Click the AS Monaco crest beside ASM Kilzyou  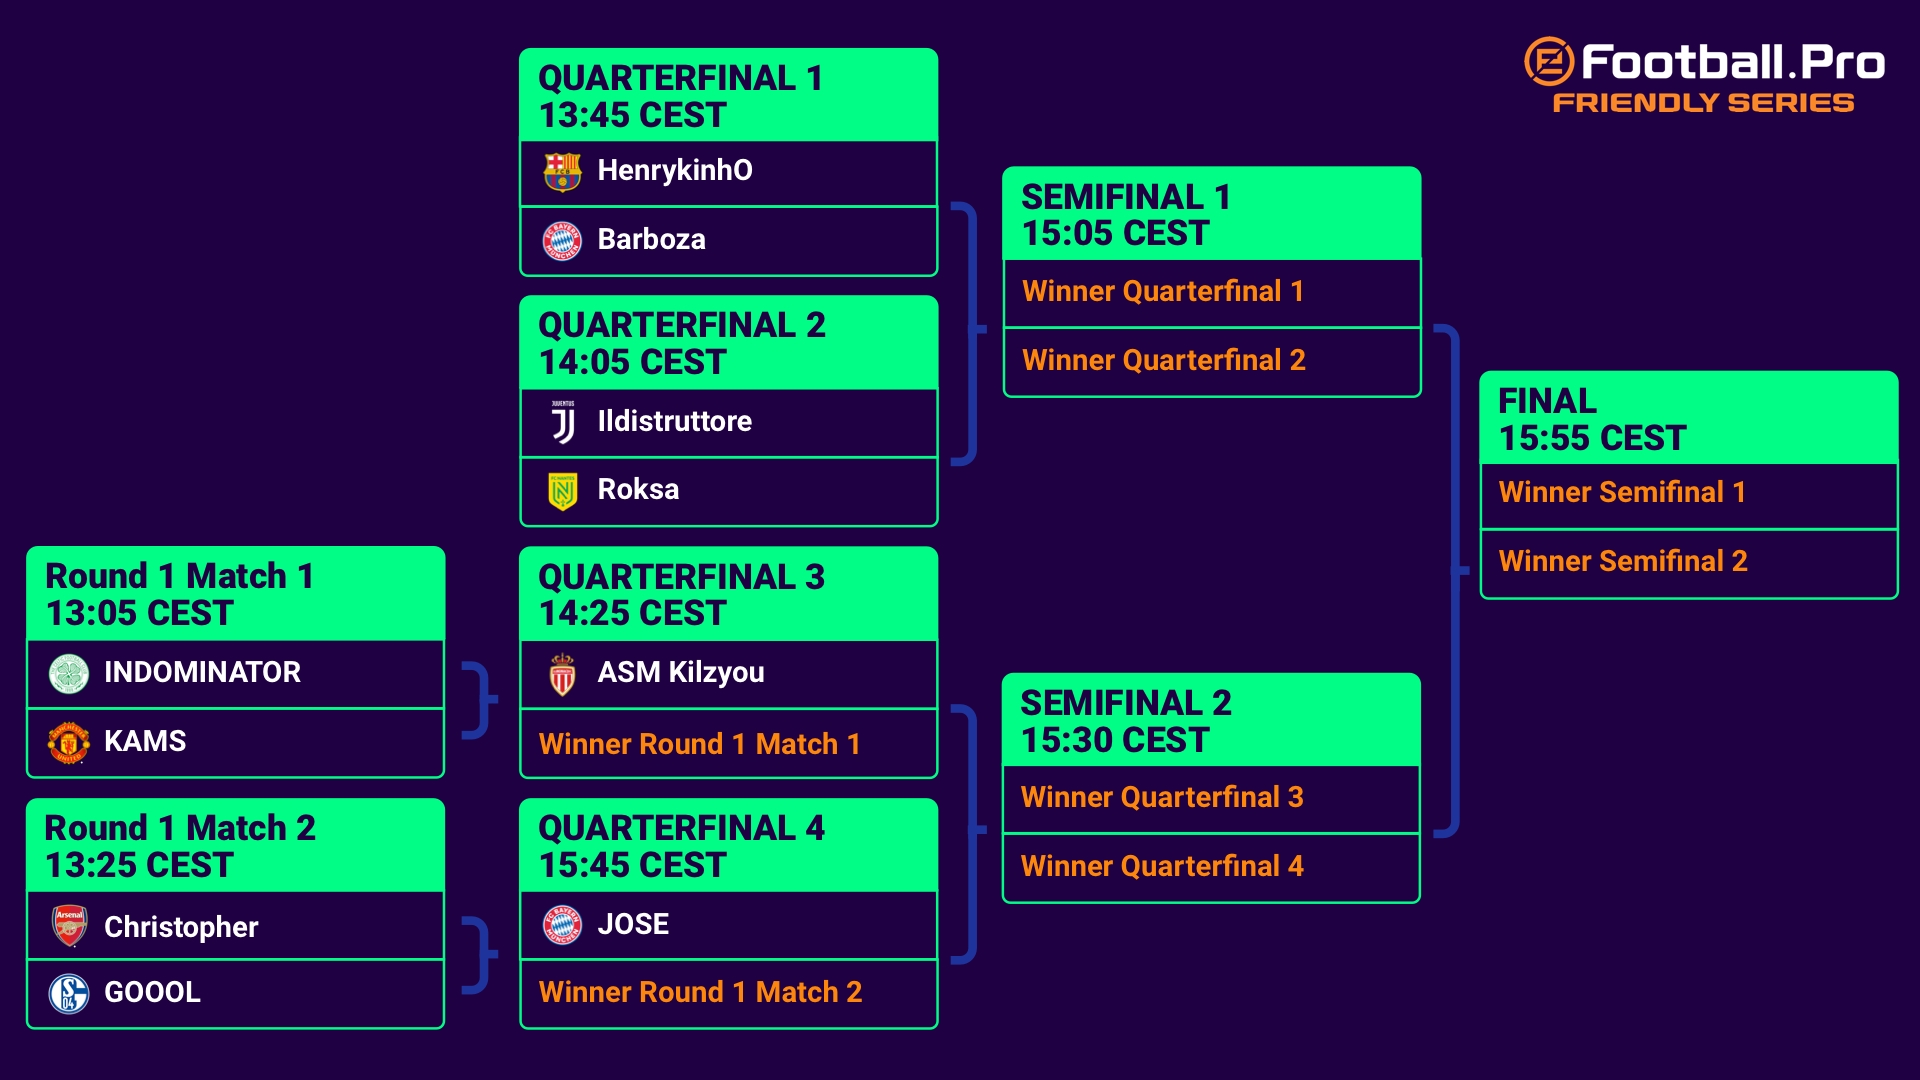click(563, 674)
